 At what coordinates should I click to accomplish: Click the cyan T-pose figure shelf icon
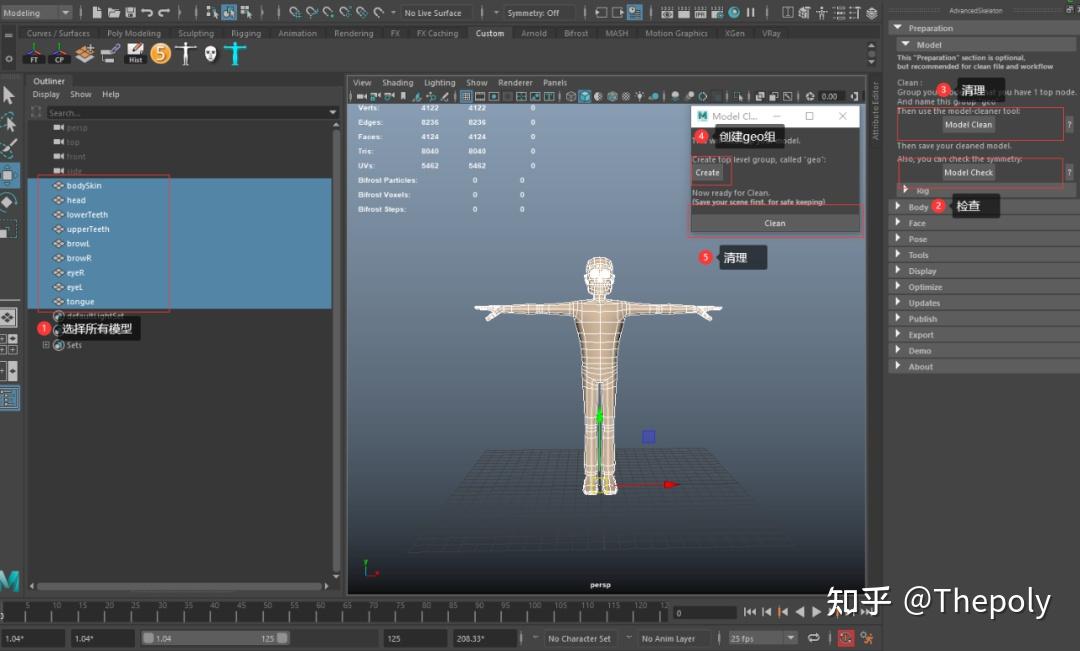click(x=235, y=54)
